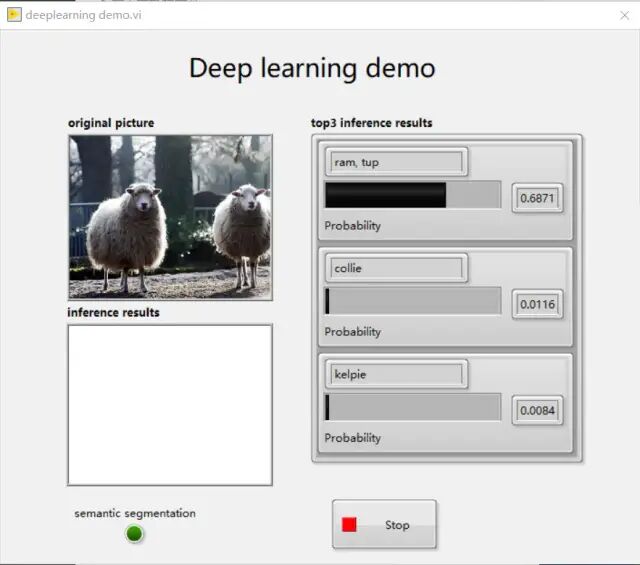Click the 'top3 inference results' label

371,123
